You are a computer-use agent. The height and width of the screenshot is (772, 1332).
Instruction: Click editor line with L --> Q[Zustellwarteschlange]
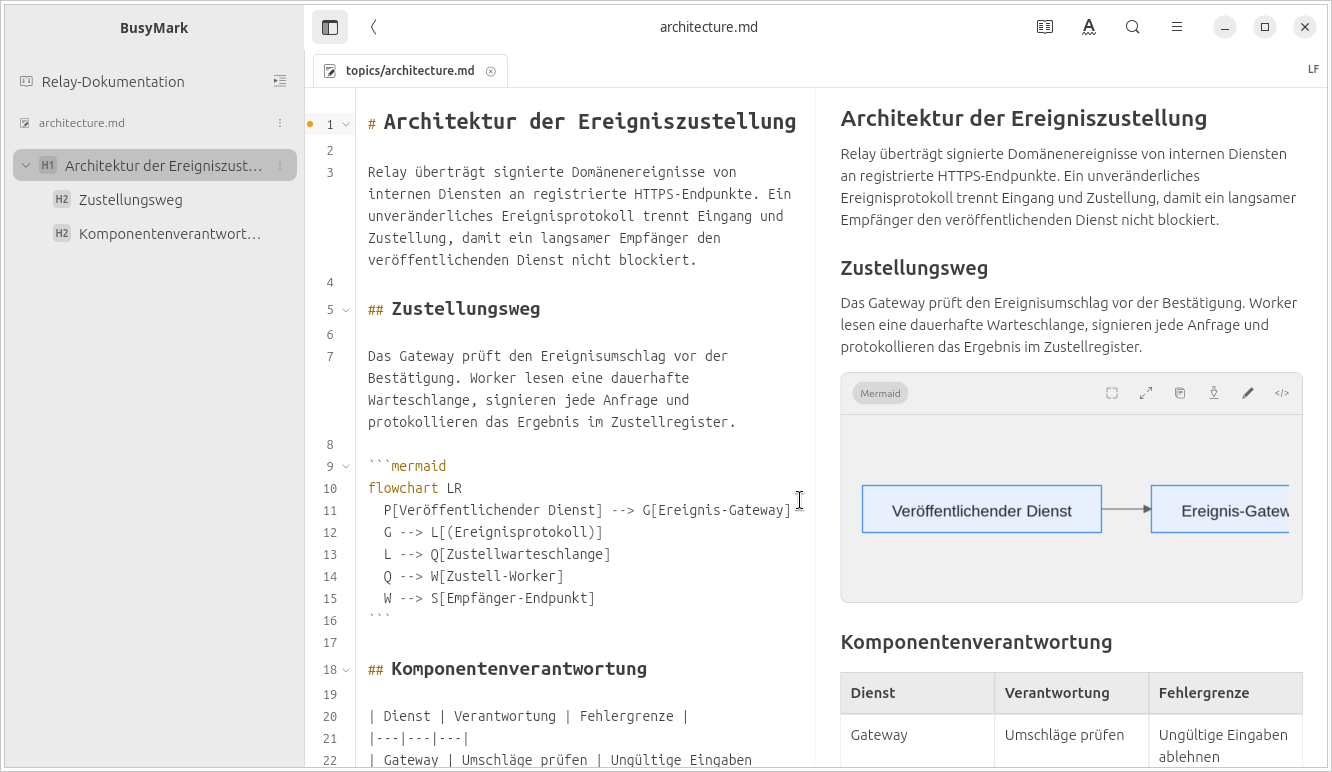tap(497, 554)
